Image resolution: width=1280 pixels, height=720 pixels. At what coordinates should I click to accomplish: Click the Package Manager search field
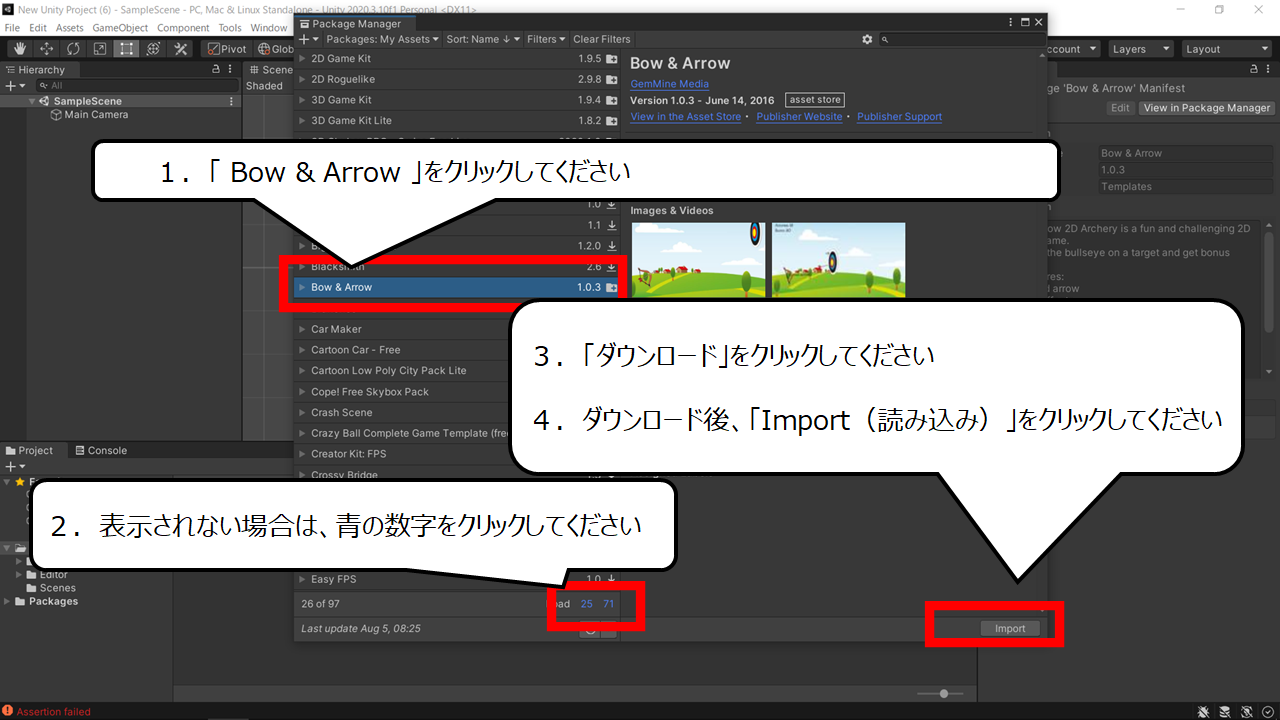point(963,39)
